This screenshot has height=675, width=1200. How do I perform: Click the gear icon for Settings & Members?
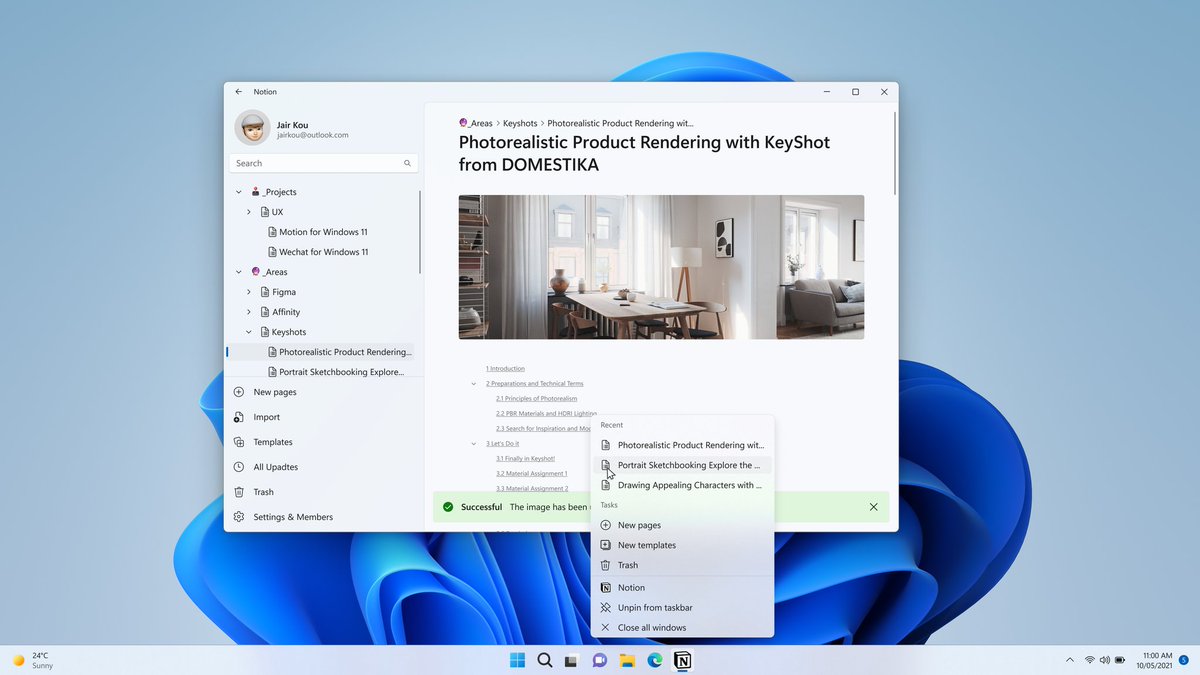239,517
